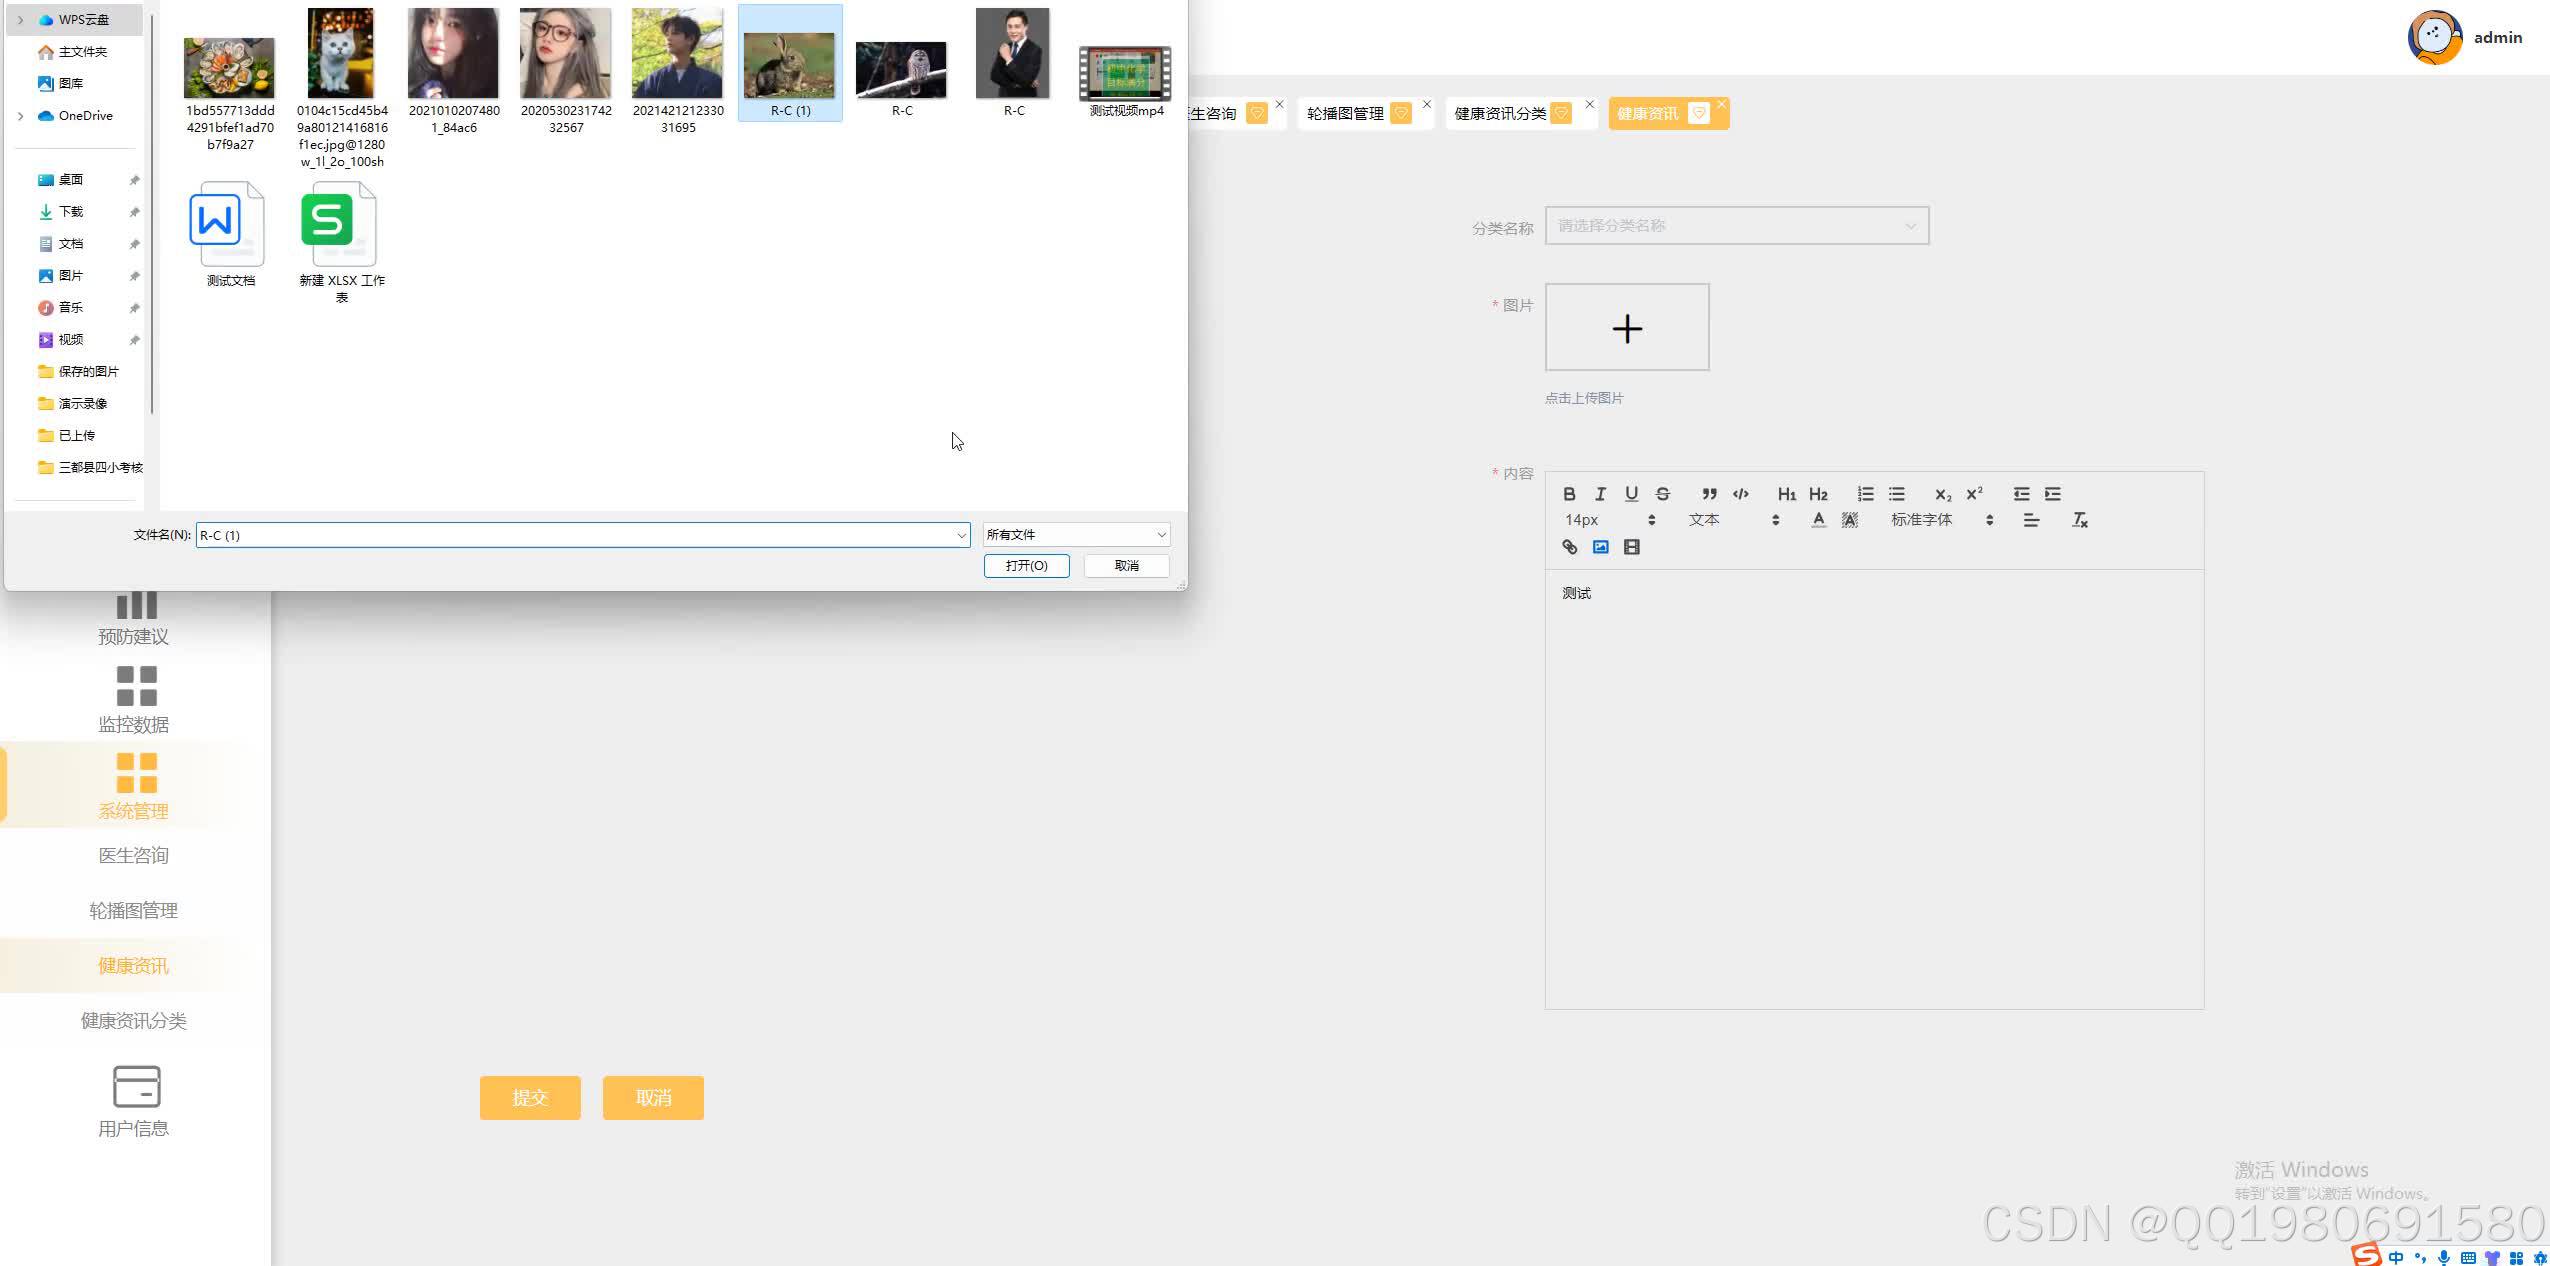The image size is (2550, 1266).
Task: Toggle underline formatting in the editor
Action: point(1631,494)
